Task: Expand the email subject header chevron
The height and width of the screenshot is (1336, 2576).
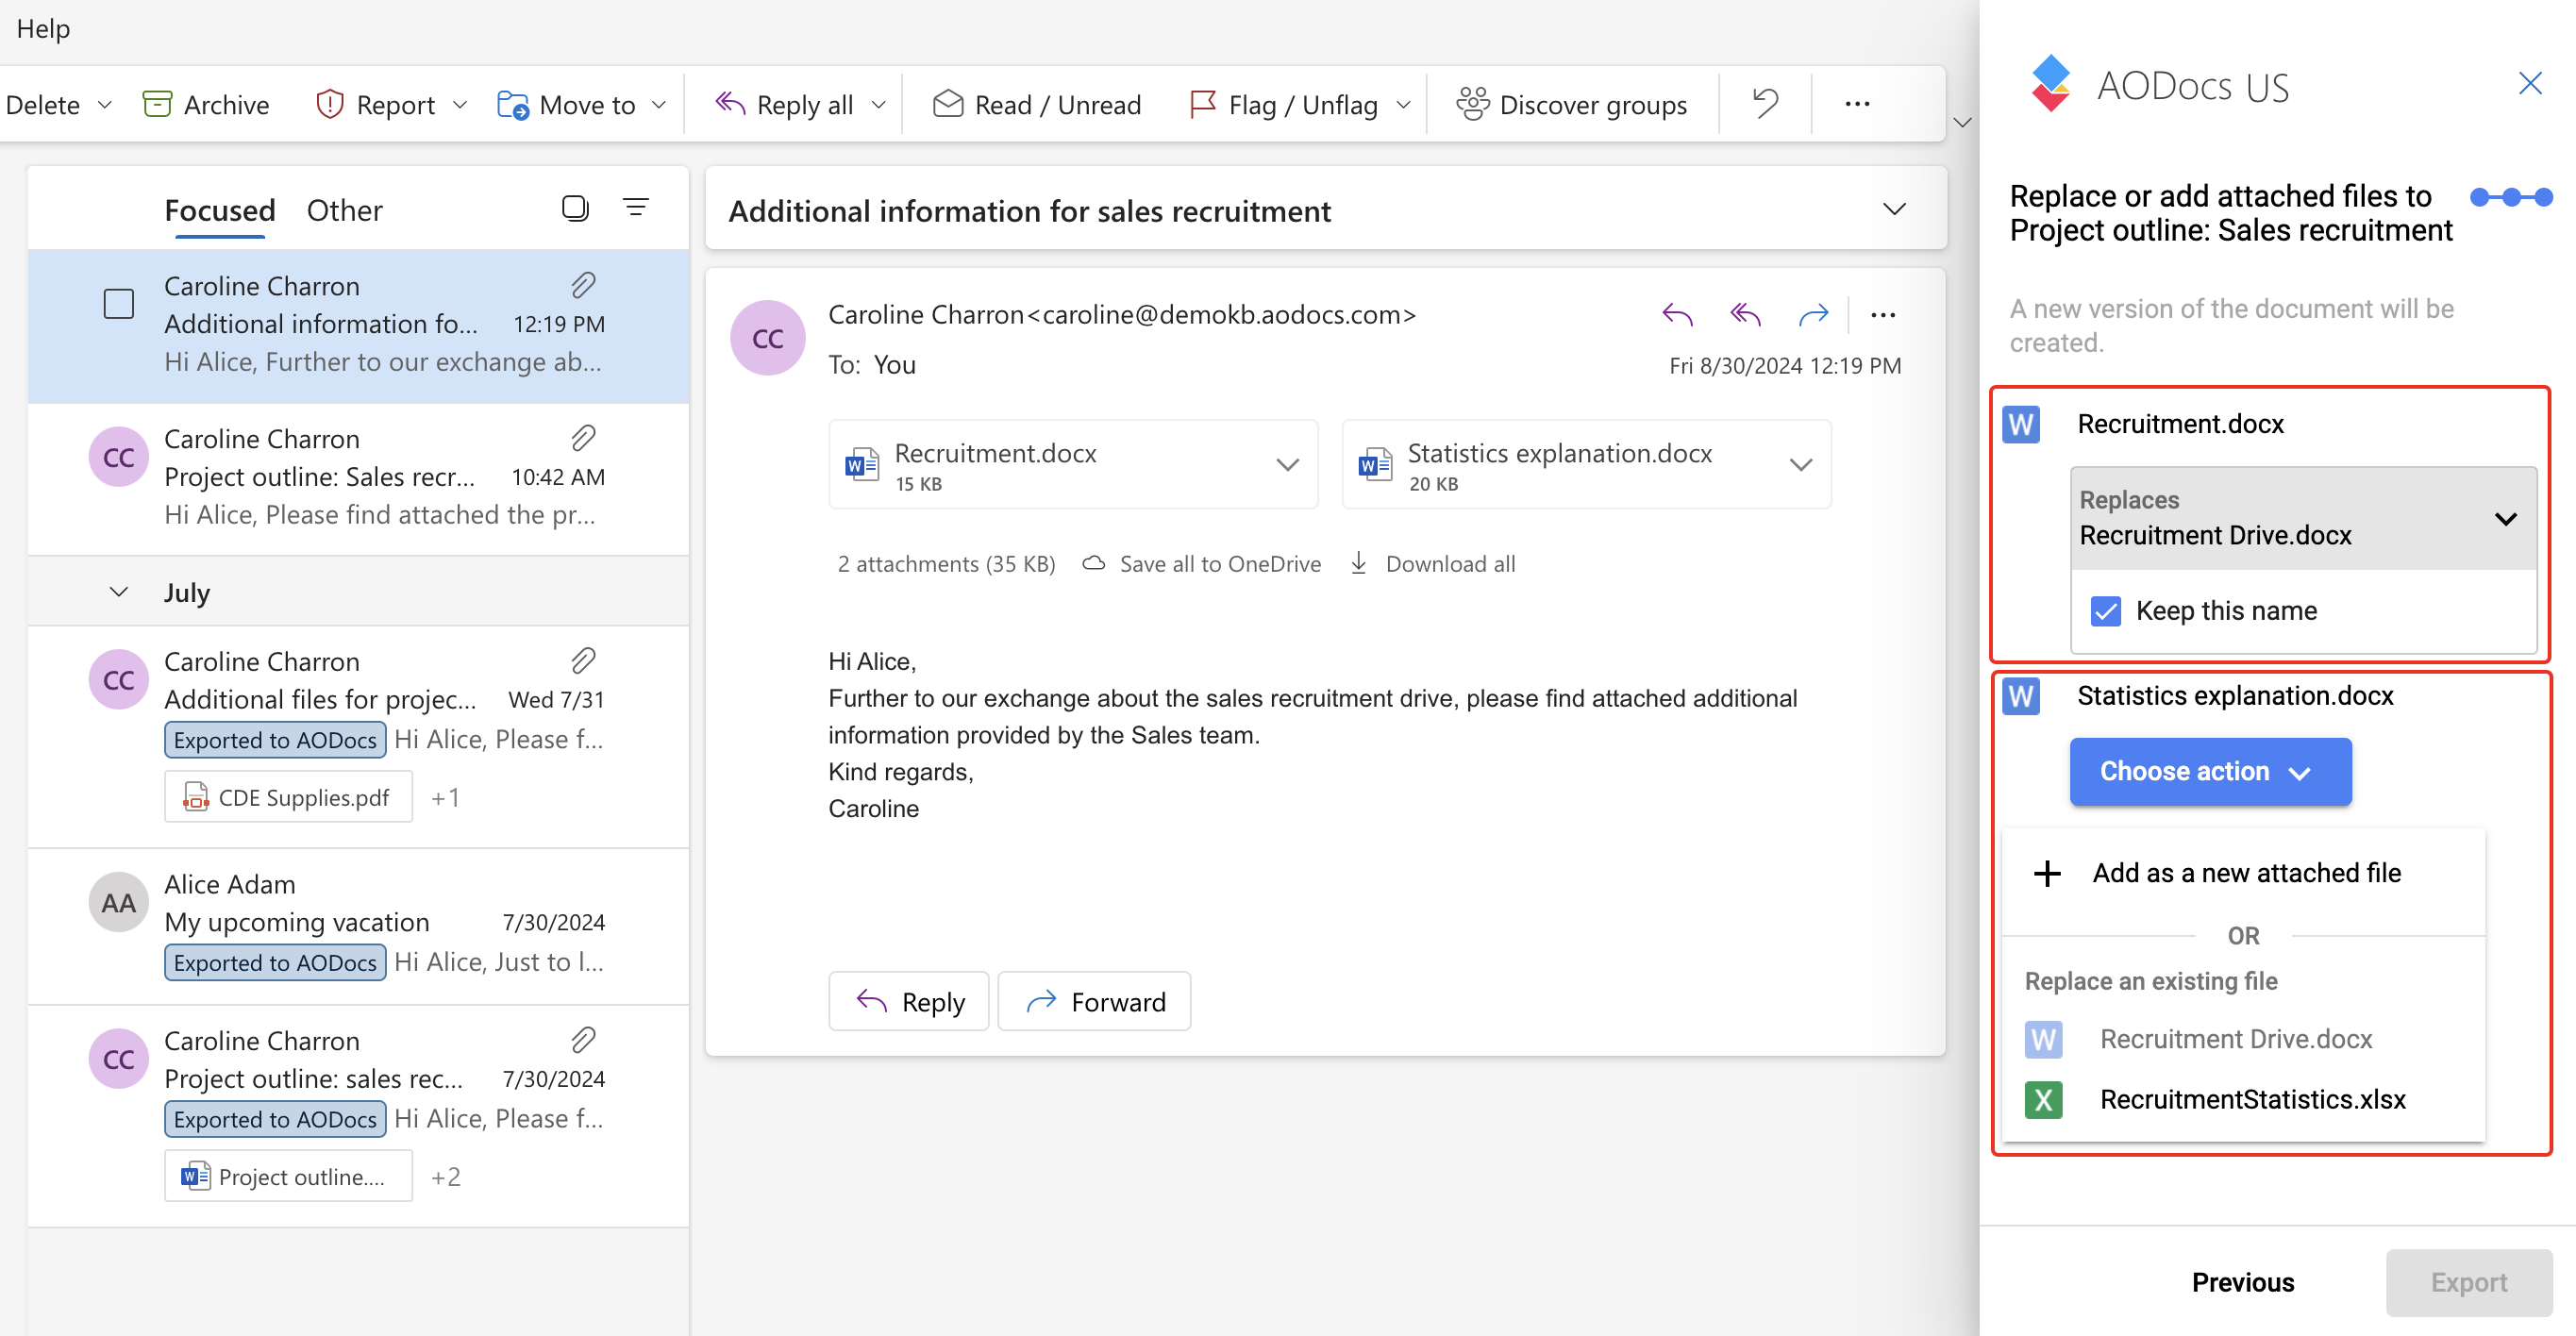Action: (x=1894, y=209)
